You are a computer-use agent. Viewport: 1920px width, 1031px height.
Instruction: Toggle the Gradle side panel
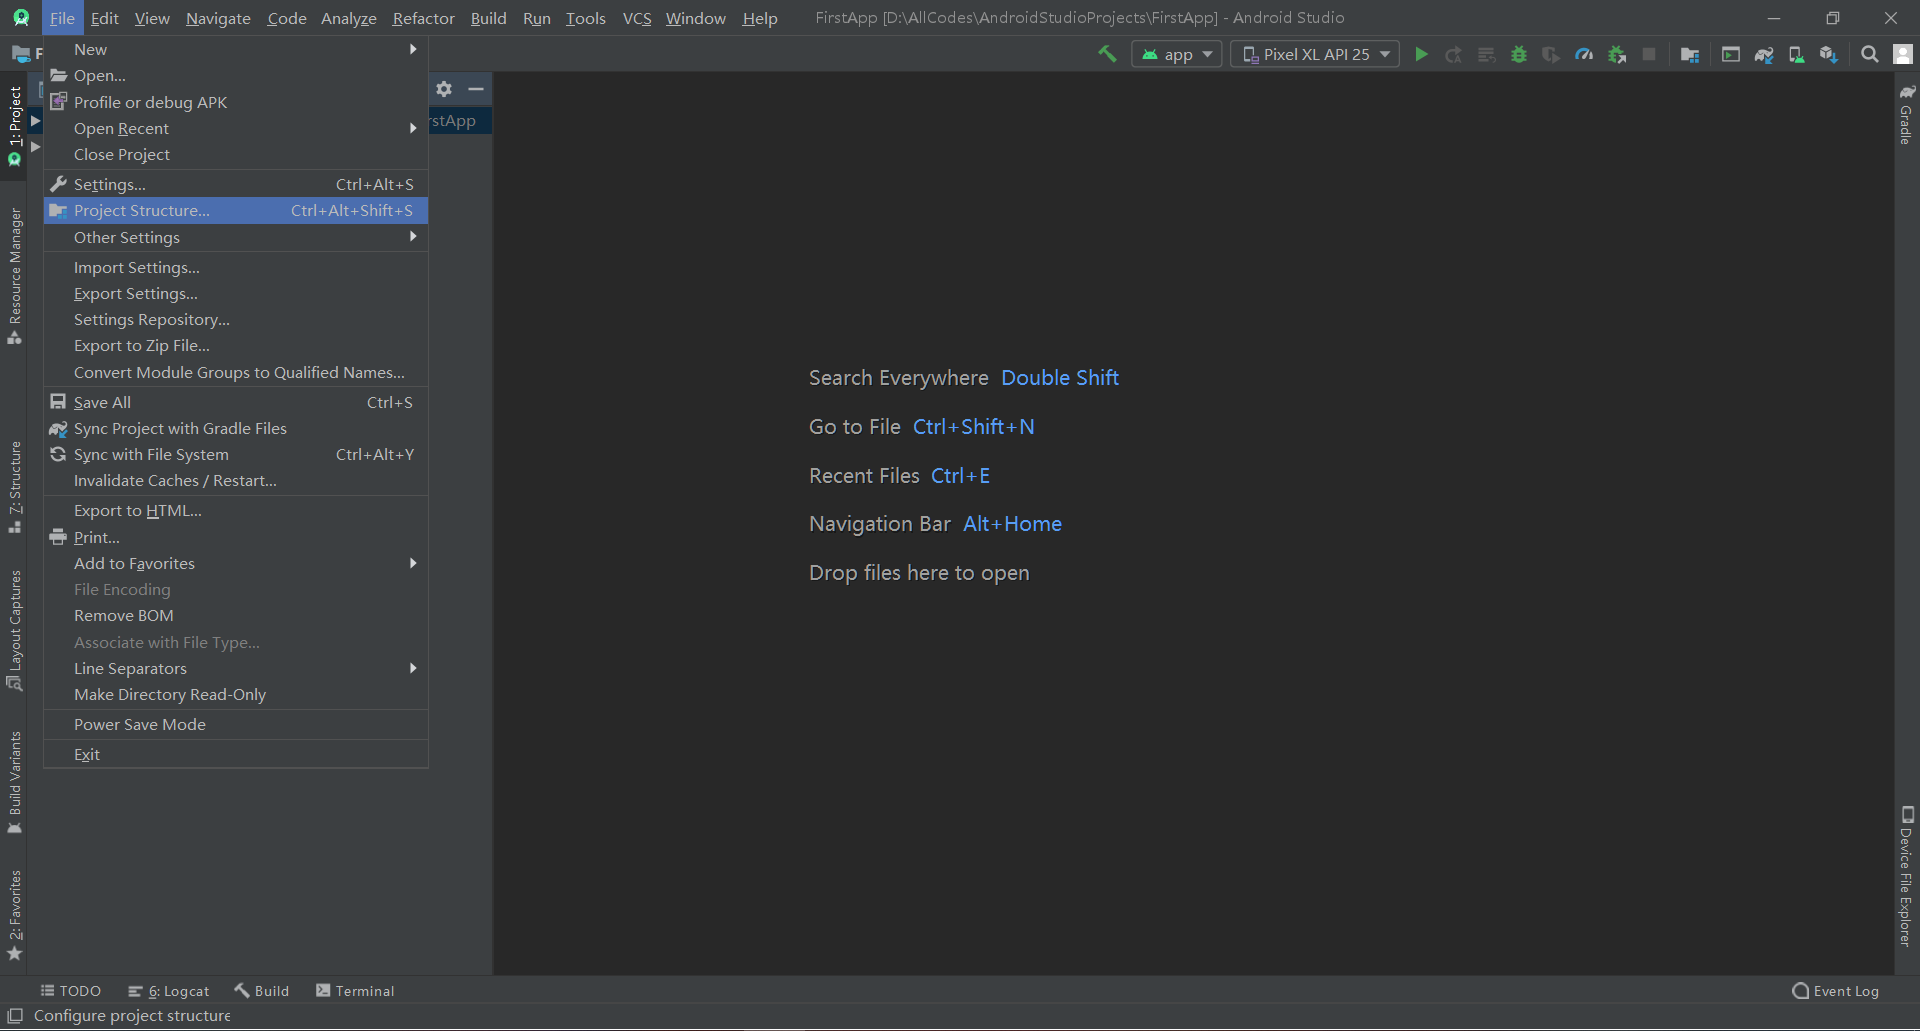click(1906, 114)
